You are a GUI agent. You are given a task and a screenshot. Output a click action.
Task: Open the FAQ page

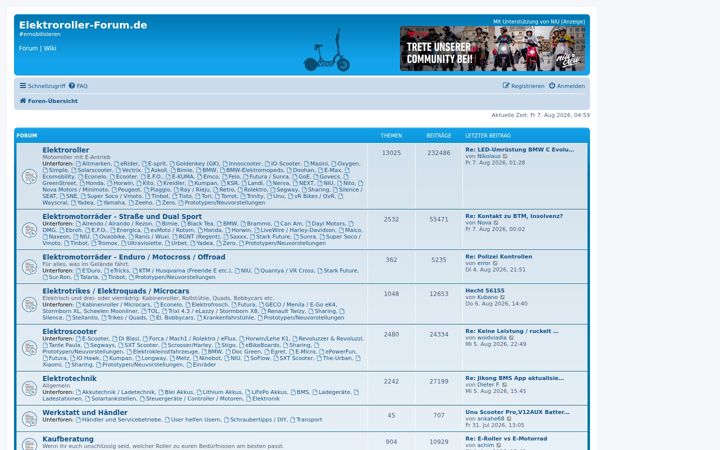[x=78, y=86]
